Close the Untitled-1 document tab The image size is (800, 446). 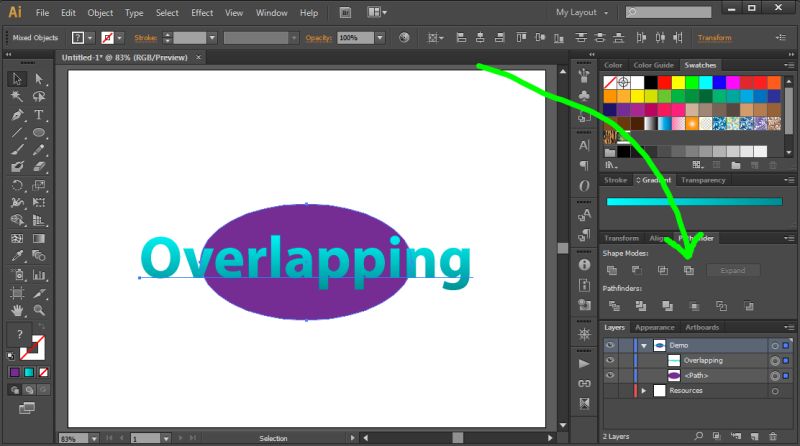click(199, 58)
